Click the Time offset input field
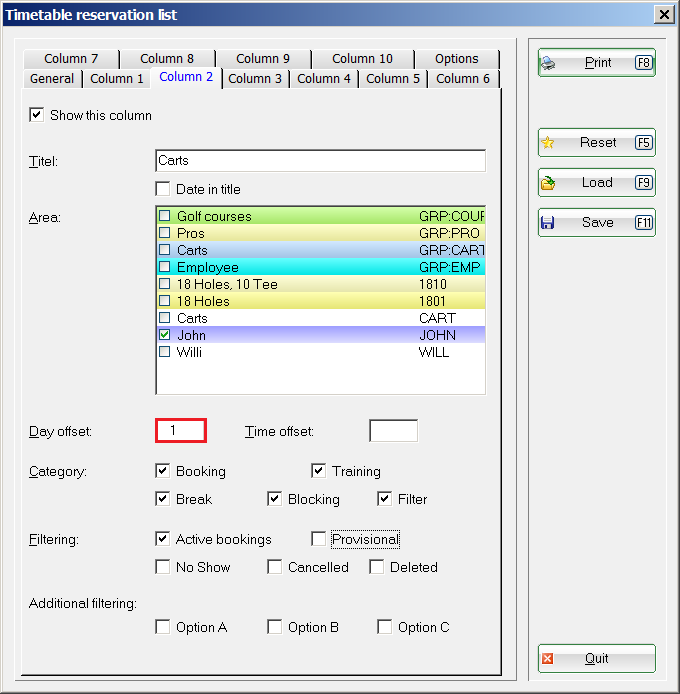 (x=393, y=431)
